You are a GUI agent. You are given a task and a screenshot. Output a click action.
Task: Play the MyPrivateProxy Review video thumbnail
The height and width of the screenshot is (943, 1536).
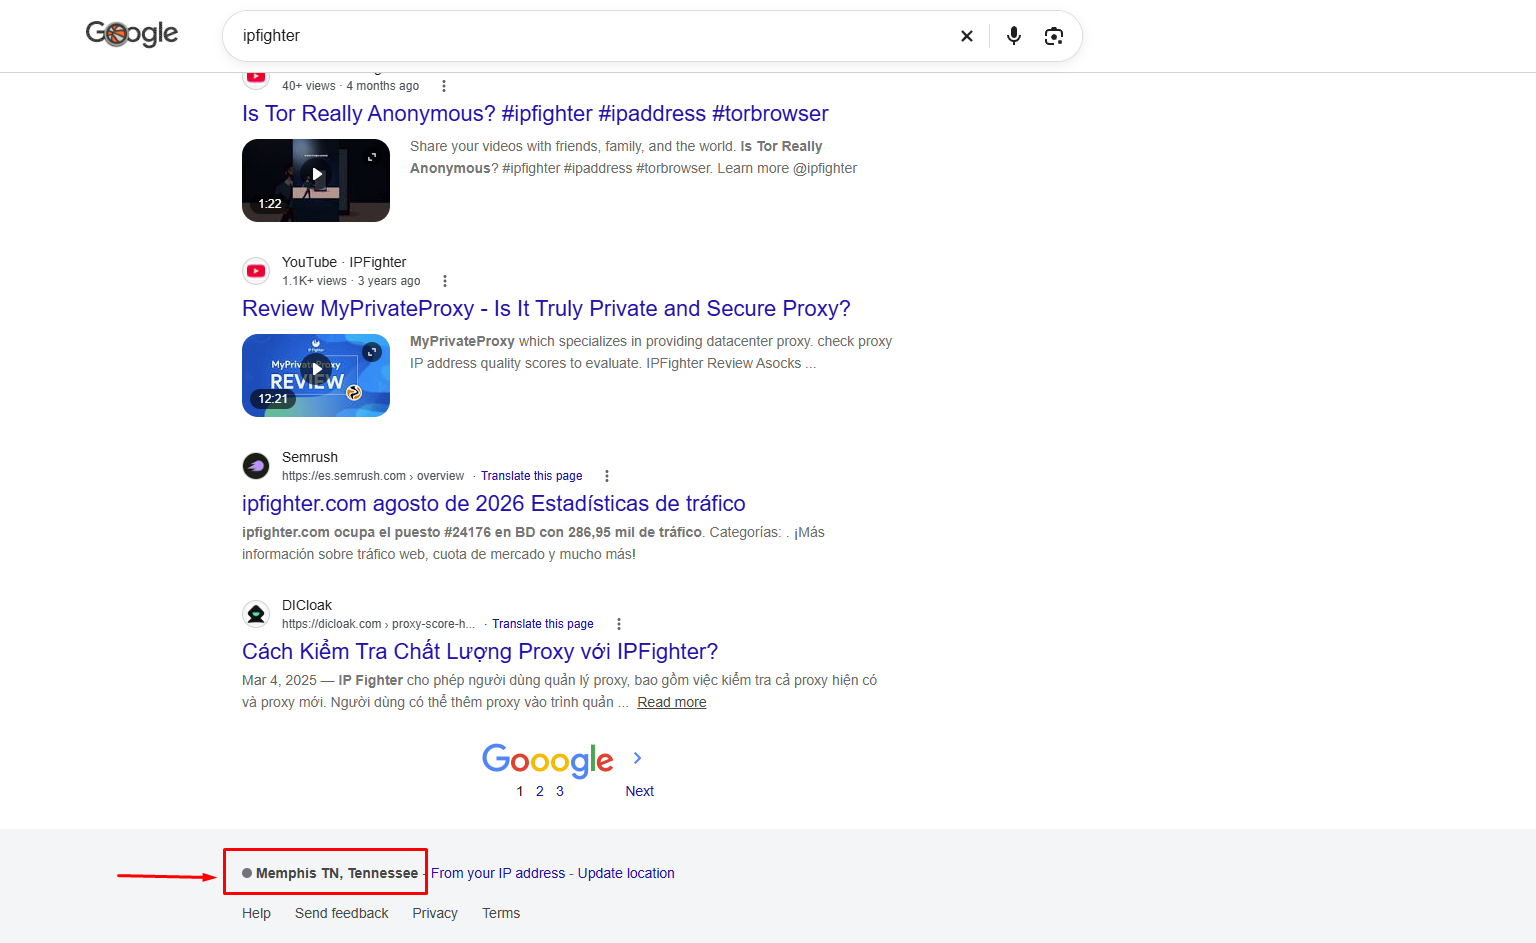[x=316, y=375]
